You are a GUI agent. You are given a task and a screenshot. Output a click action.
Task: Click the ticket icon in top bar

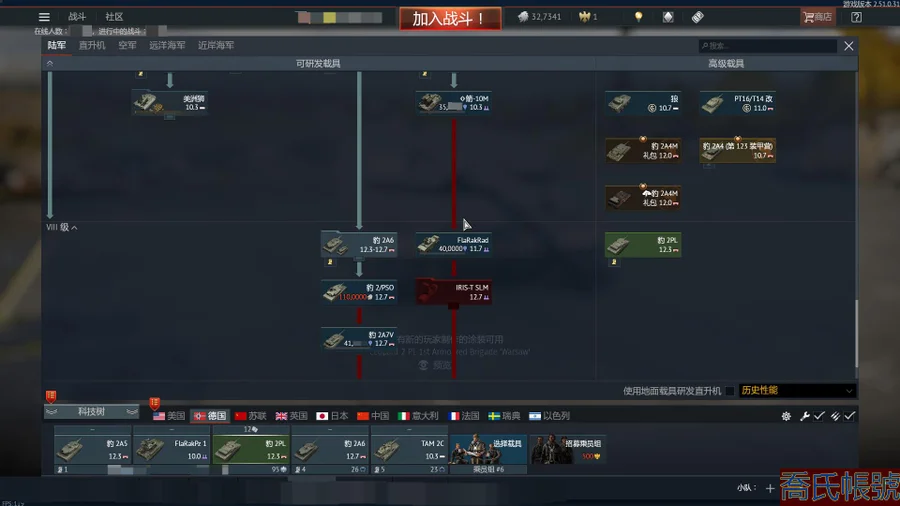pos(697,17)
